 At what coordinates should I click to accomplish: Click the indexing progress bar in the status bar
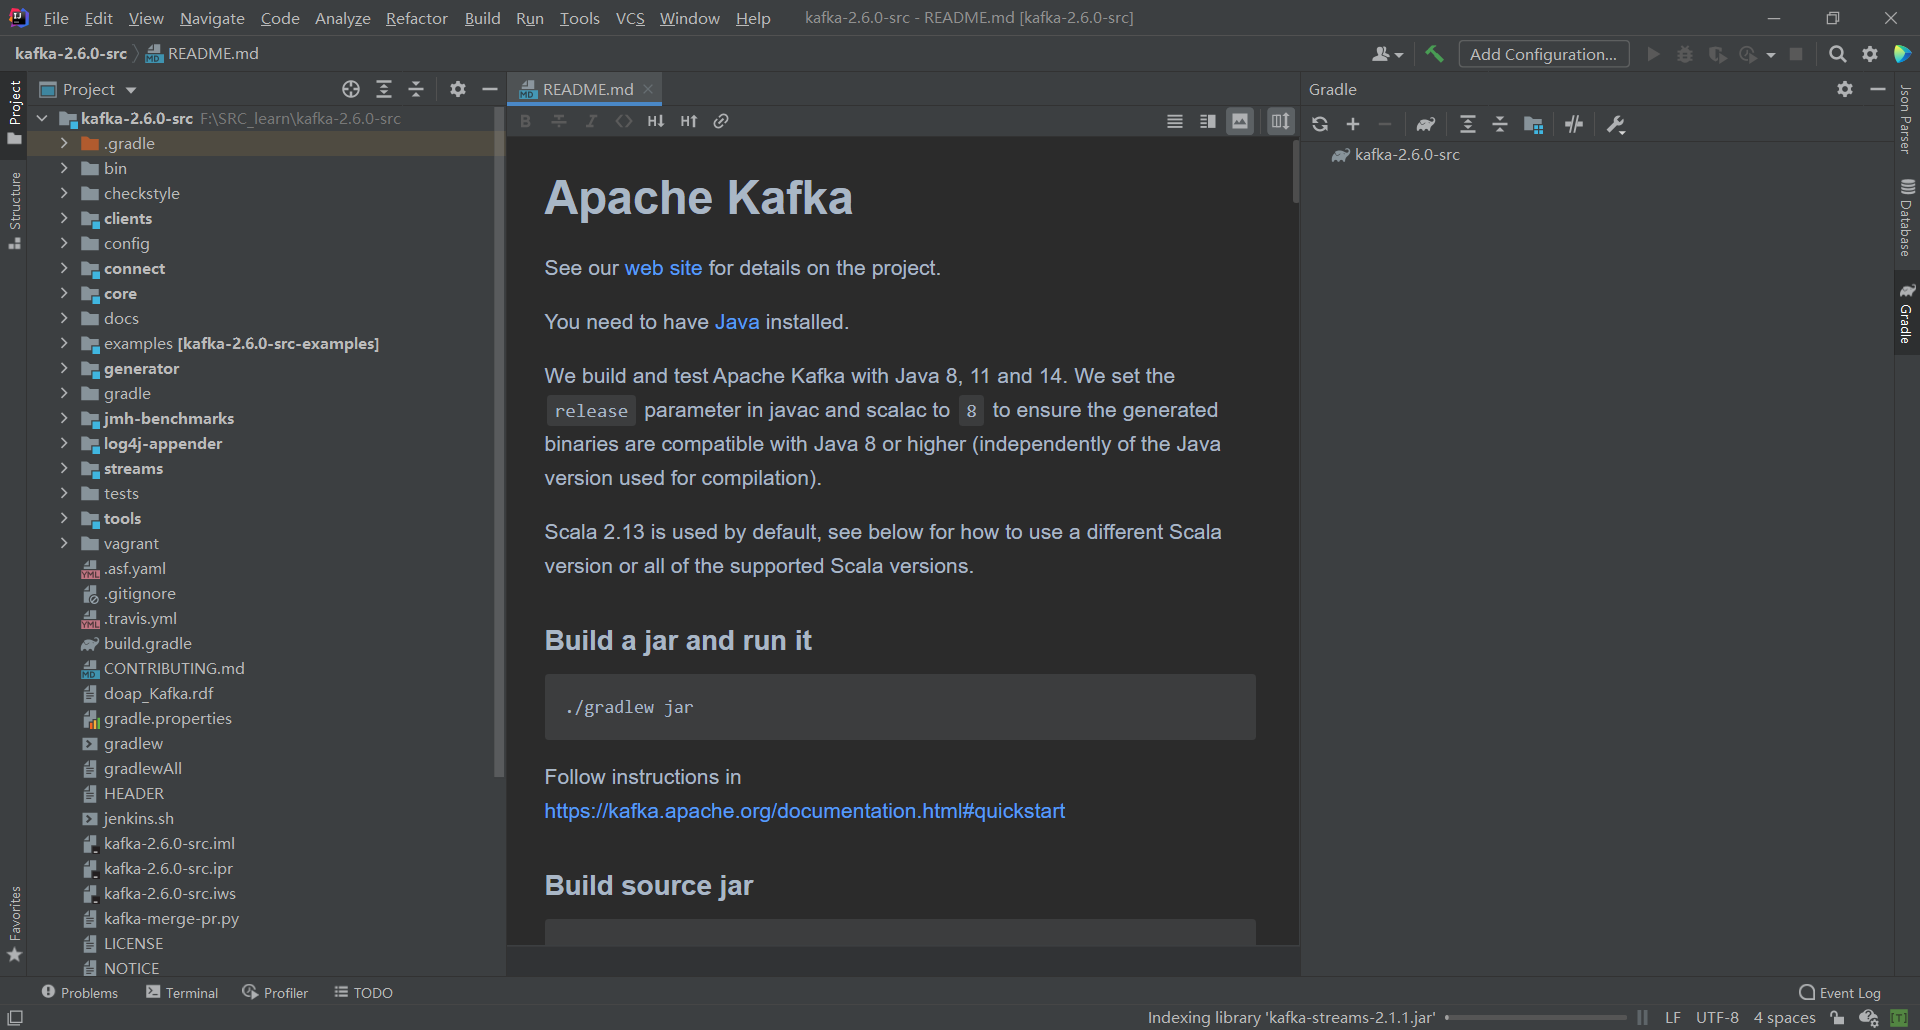coord(1536,1018)
